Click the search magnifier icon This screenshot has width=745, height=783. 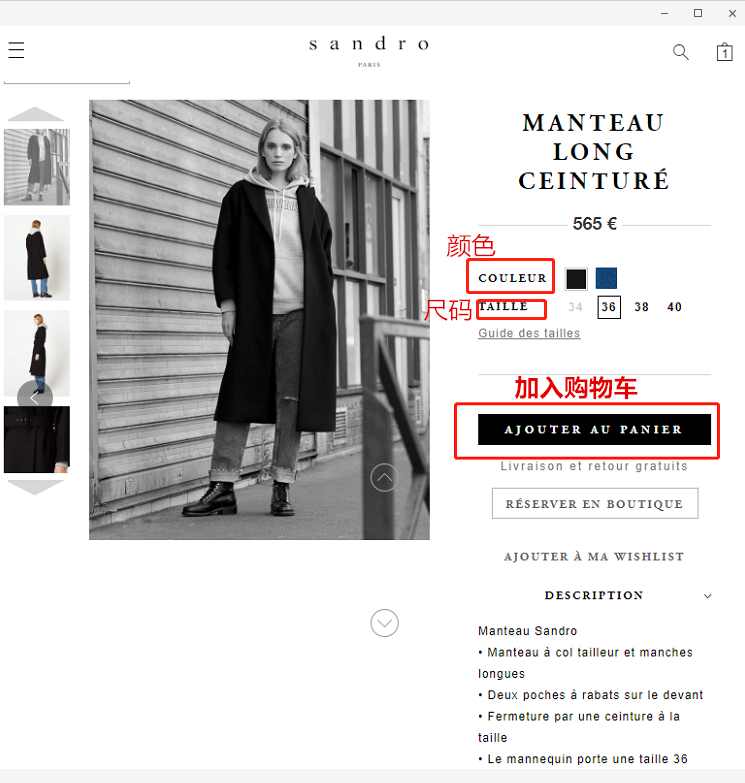[681, 52]
